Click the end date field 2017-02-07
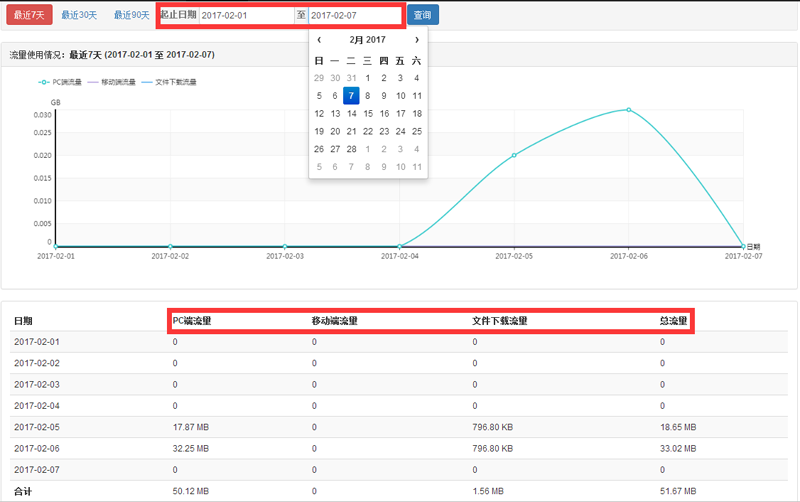Viewport: 800px width, 502px height. click(x=354, y=15)
